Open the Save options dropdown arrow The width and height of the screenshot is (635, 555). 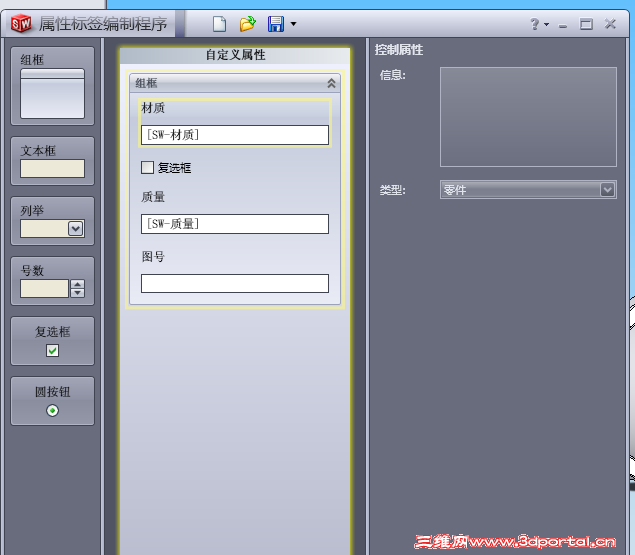[294, 24]
